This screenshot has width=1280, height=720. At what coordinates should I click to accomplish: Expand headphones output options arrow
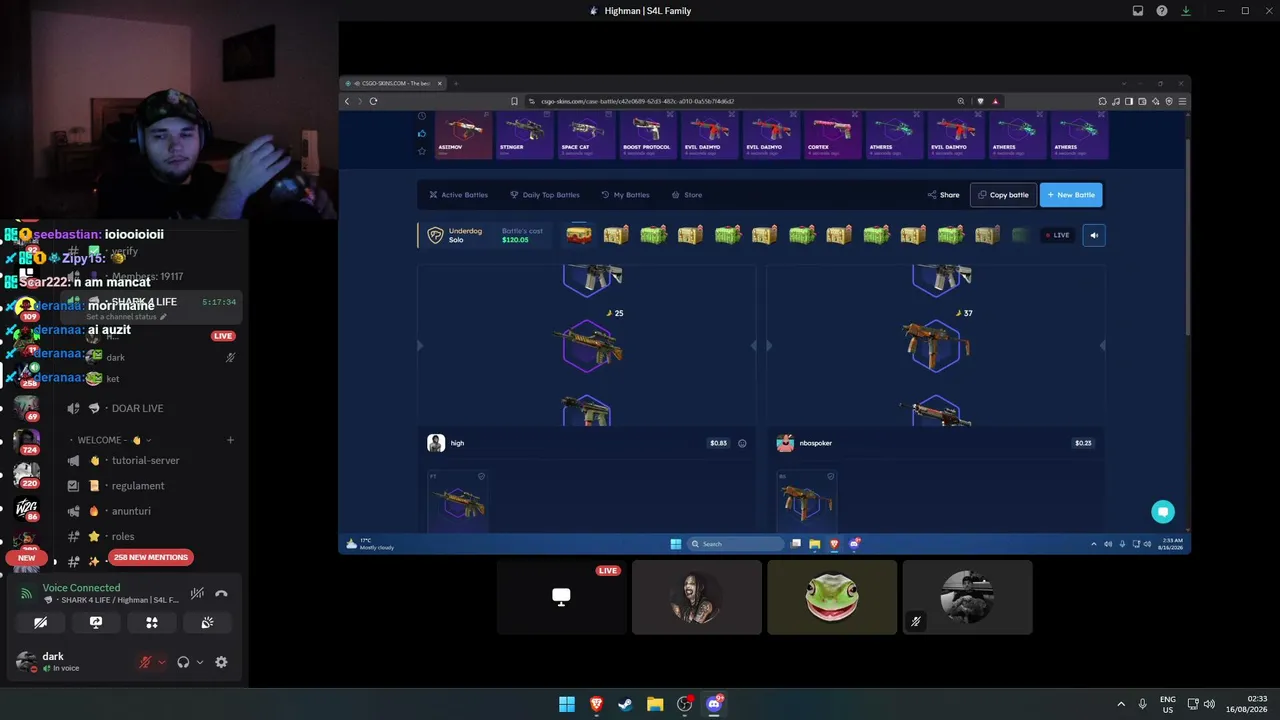tap(199, 662)
